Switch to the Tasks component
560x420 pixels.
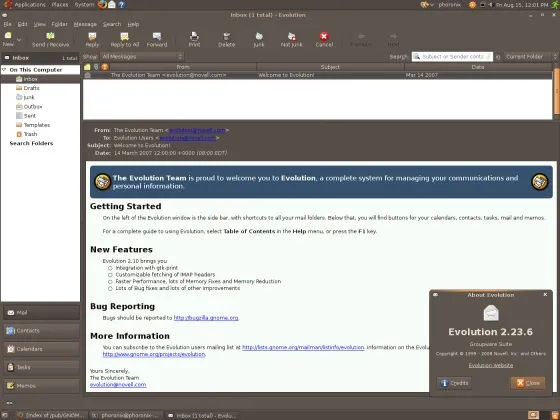coord(41,367)
